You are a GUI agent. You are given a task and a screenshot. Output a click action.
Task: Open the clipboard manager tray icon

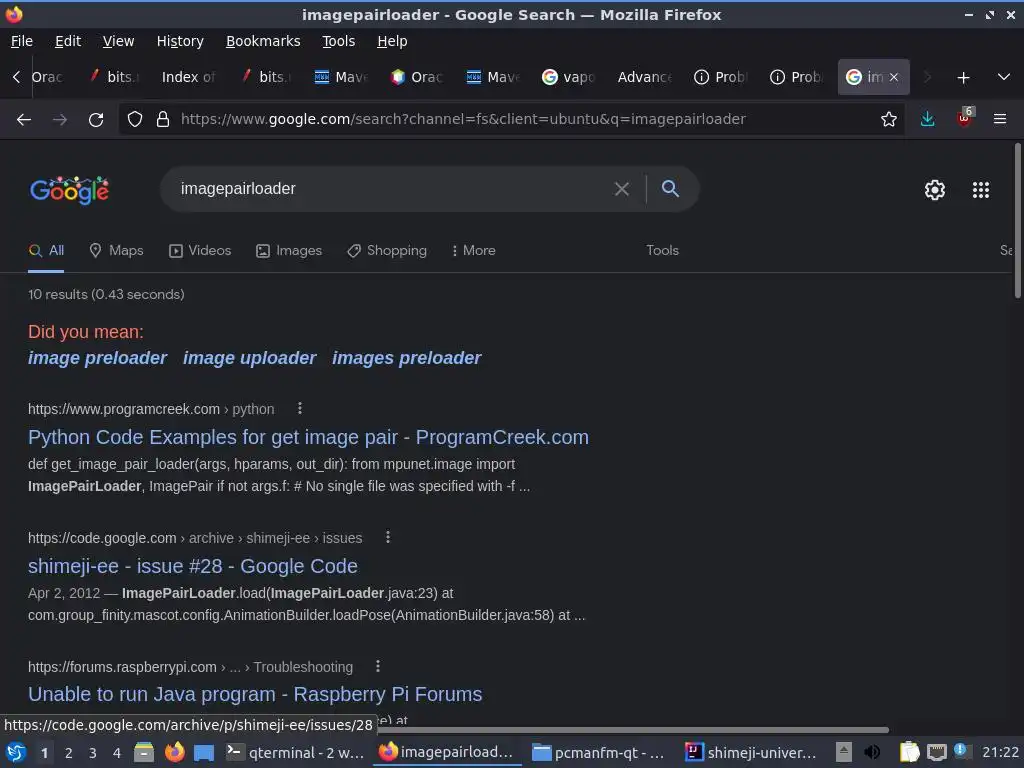point(909,752)
